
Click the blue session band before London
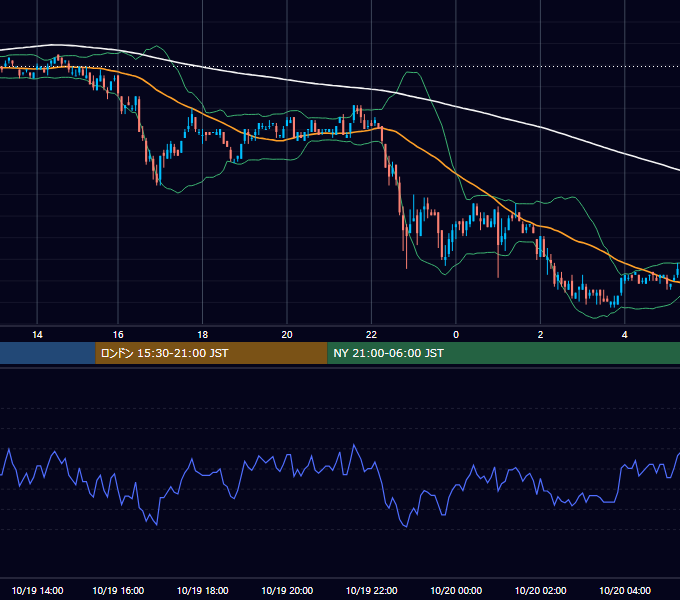(48, 353)
